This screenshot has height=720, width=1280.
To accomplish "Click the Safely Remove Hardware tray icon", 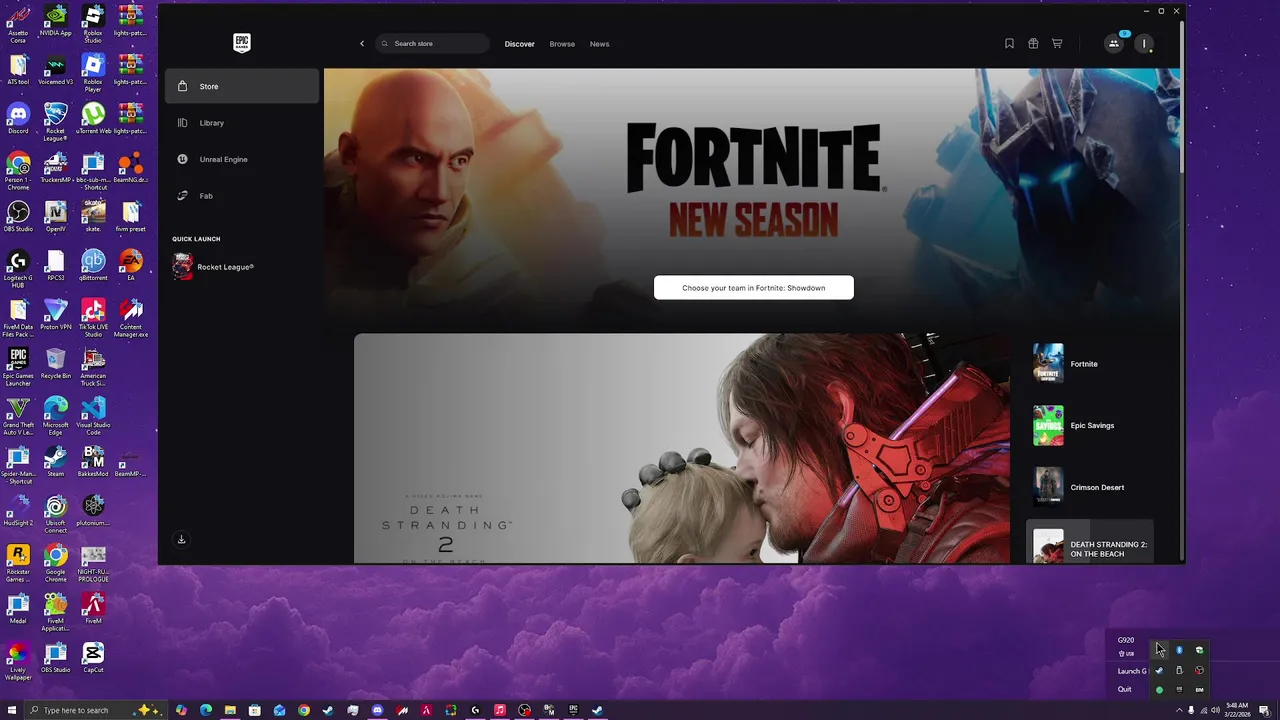I will pyautogui.click(x=1180, y=670).
